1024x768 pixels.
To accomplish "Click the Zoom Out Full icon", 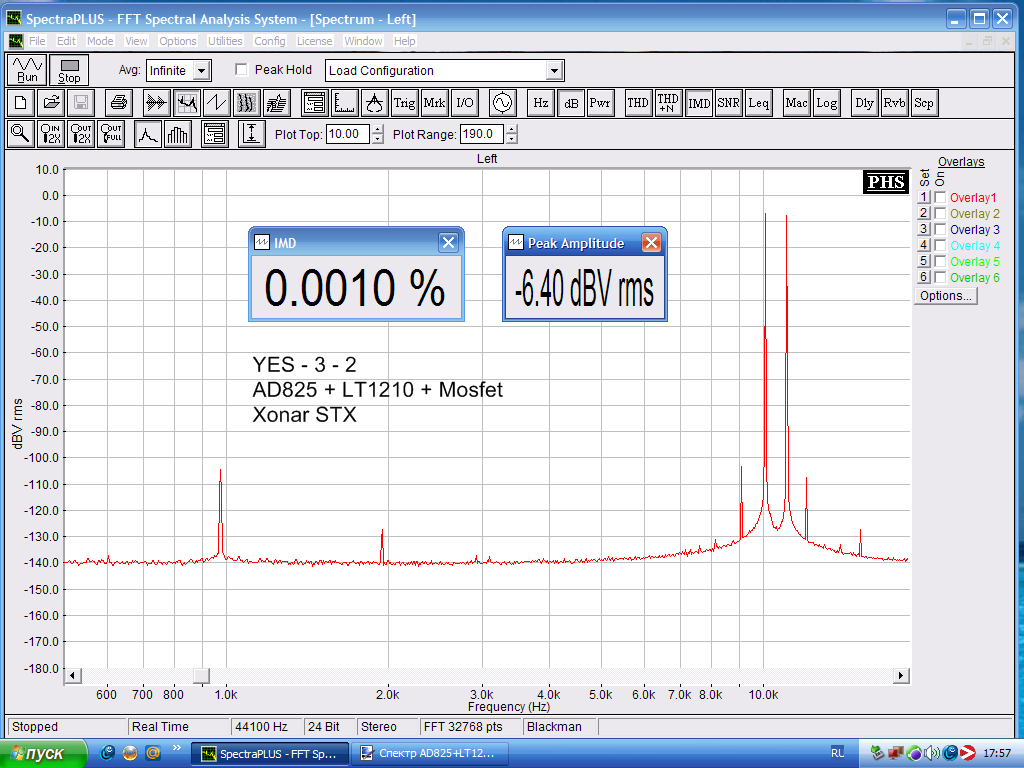I will [111, 134].
